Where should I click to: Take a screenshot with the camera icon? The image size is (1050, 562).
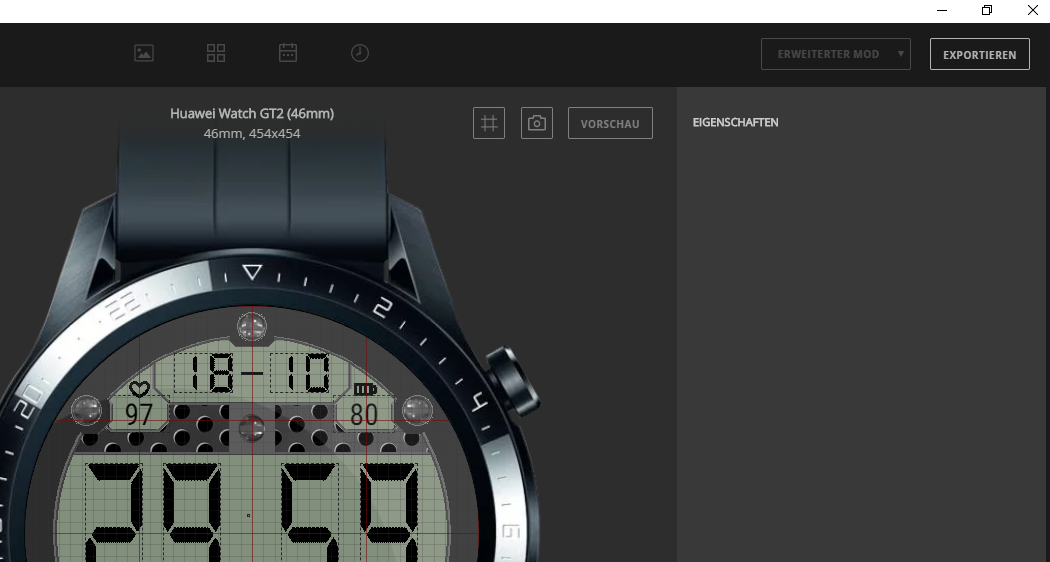(x=537, y=123)
